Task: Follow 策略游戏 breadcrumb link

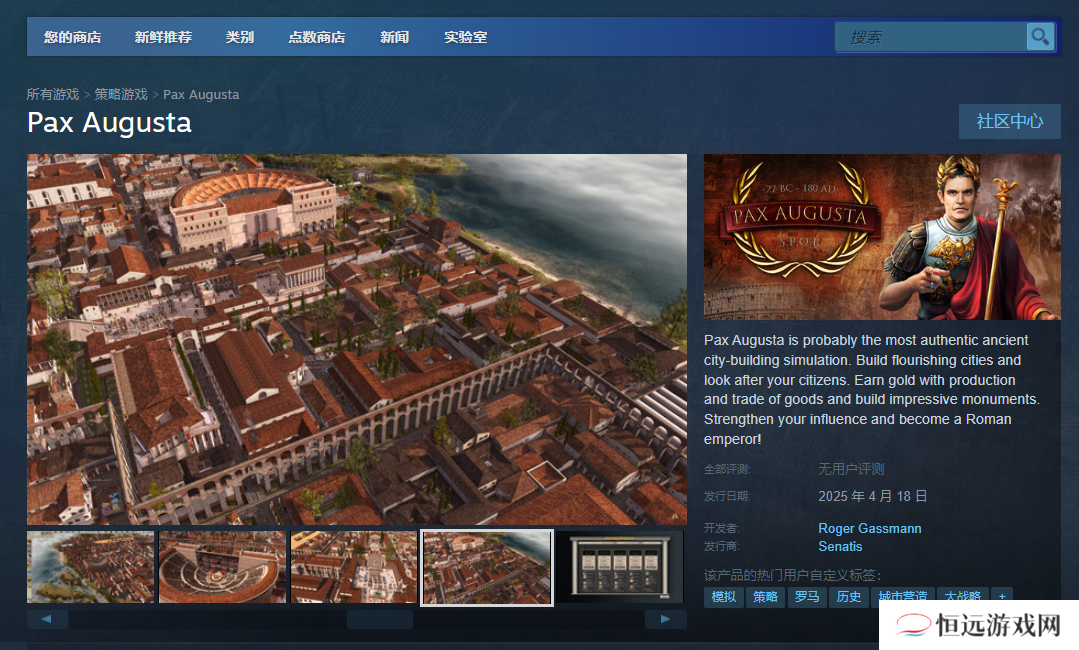Action: click(x=121, y=94)
